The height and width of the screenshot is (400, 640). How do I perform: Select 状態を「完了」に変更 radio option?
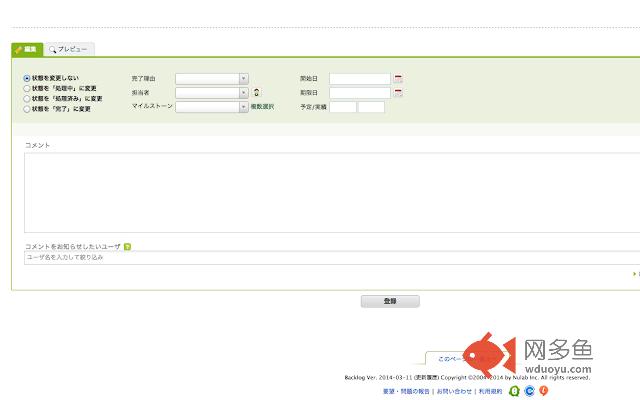(x=27, y=109)
